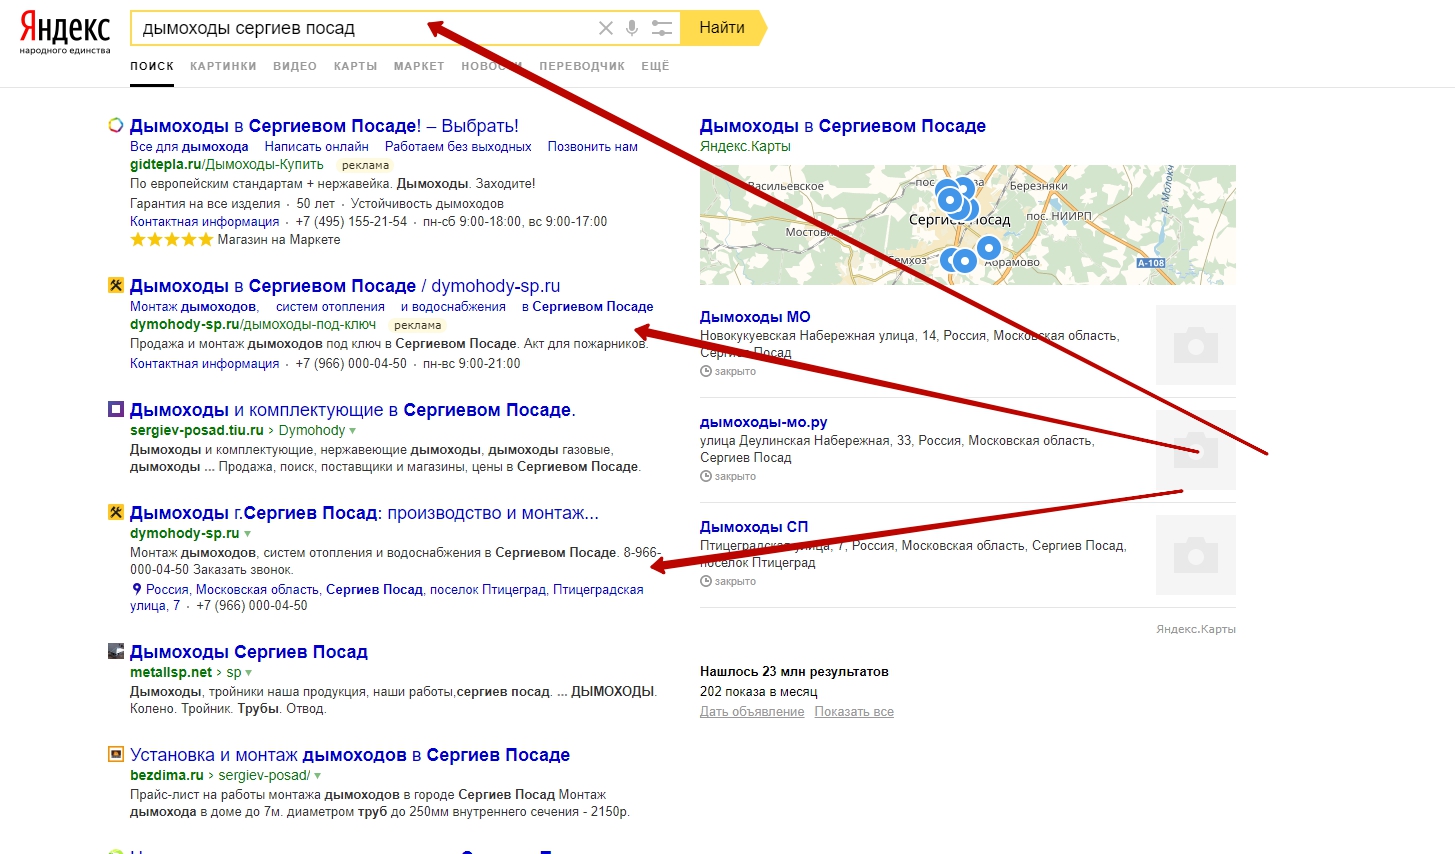This screenshot has width=1455, height=854.
Task: Open 'Написать онлайн' sitelink
Action: pos(317,146)
